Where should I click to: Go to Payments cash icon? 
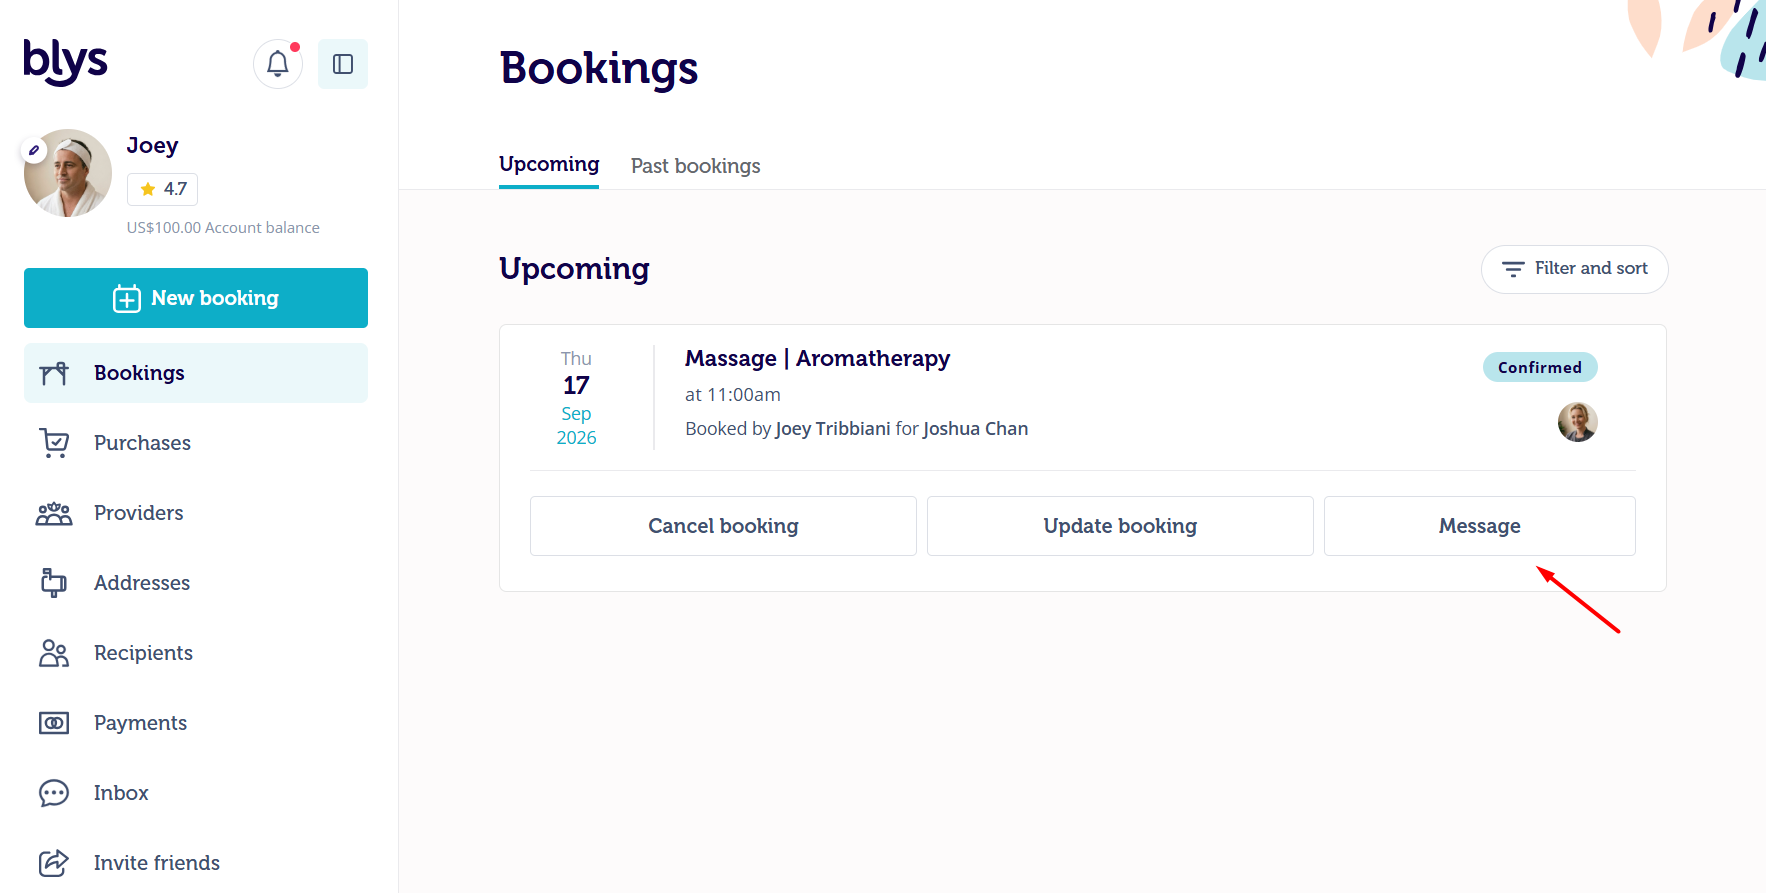pyautogui.click(x=54, y=723)
